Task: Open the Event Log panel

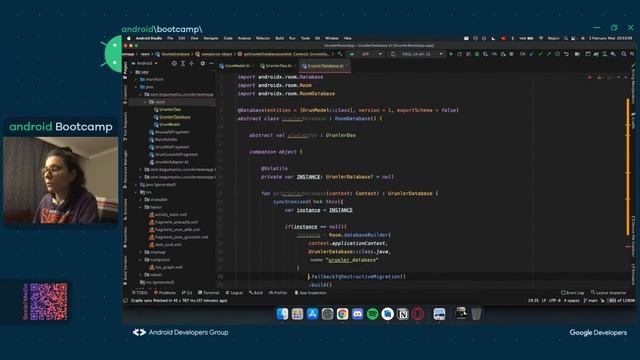Action: point(572,293)
